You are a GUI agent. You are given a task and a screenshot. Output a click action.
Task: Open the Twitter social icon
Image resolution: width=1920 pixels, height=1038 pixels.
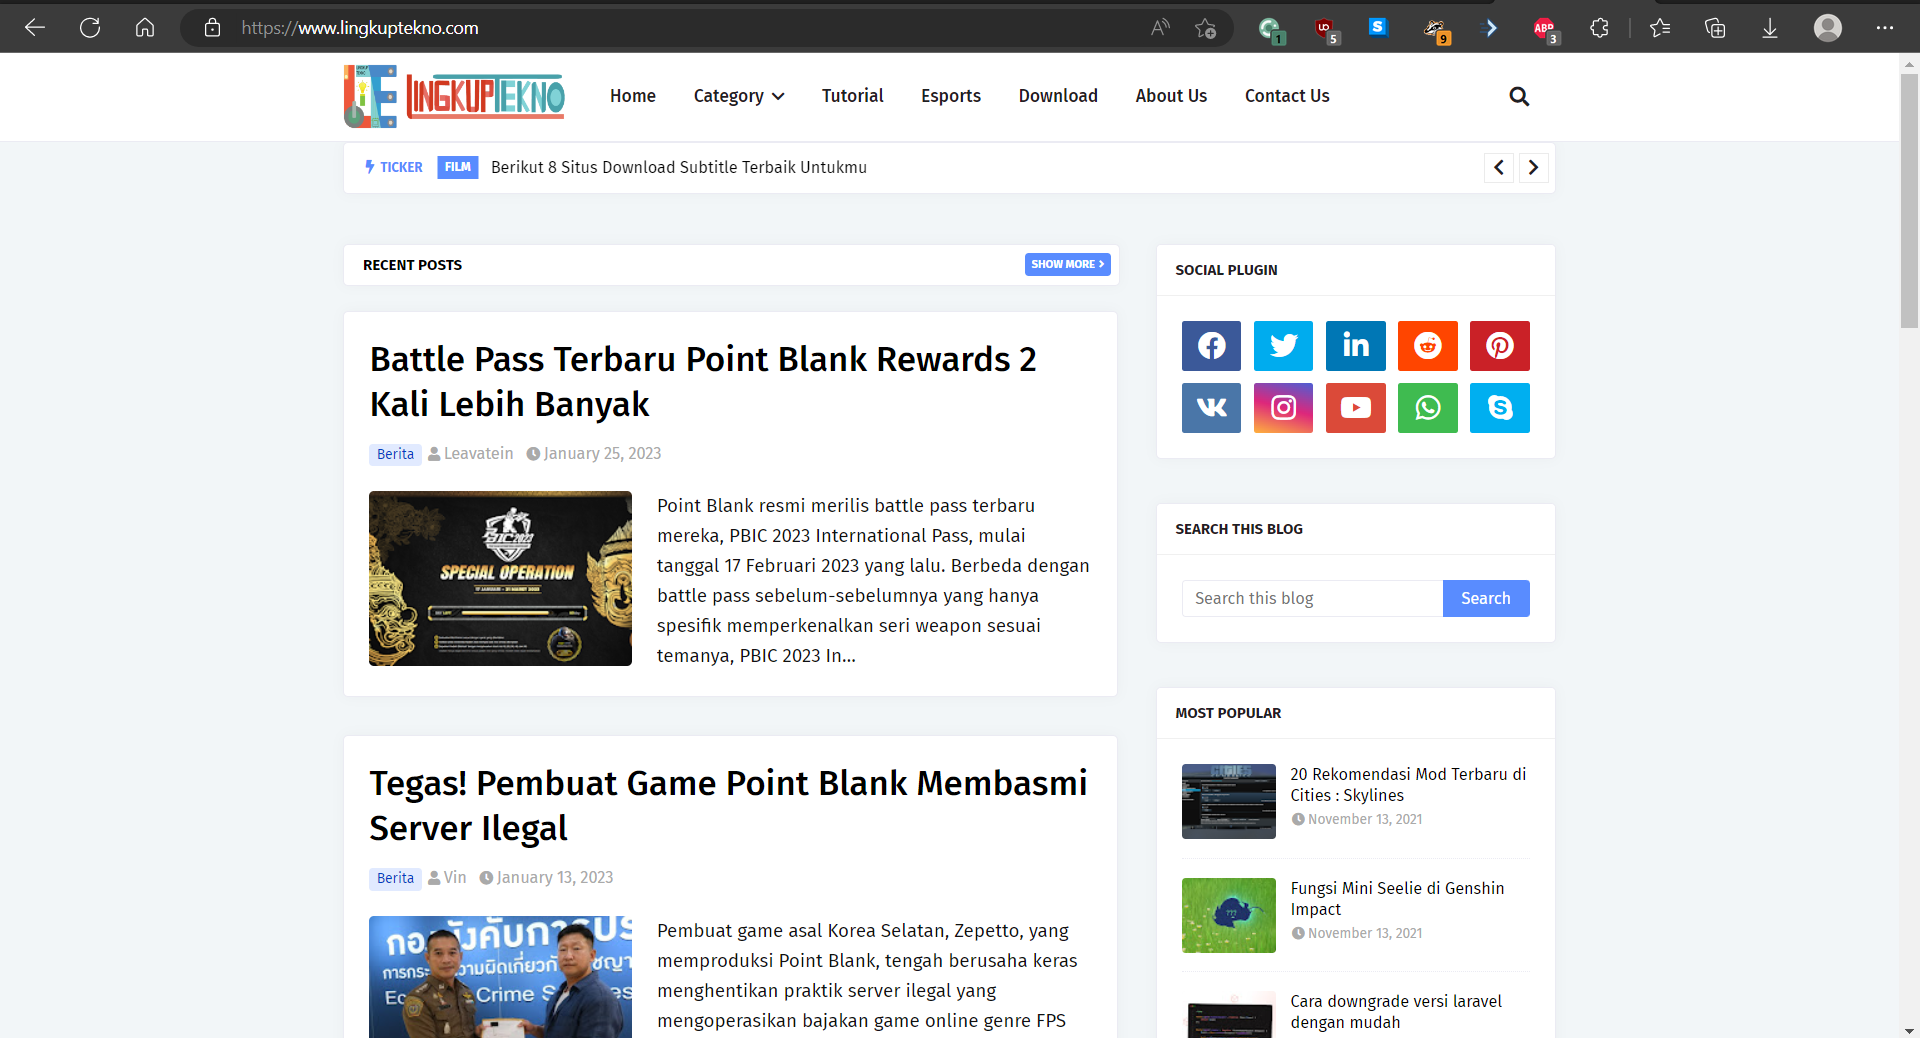tap(1283, 346)
